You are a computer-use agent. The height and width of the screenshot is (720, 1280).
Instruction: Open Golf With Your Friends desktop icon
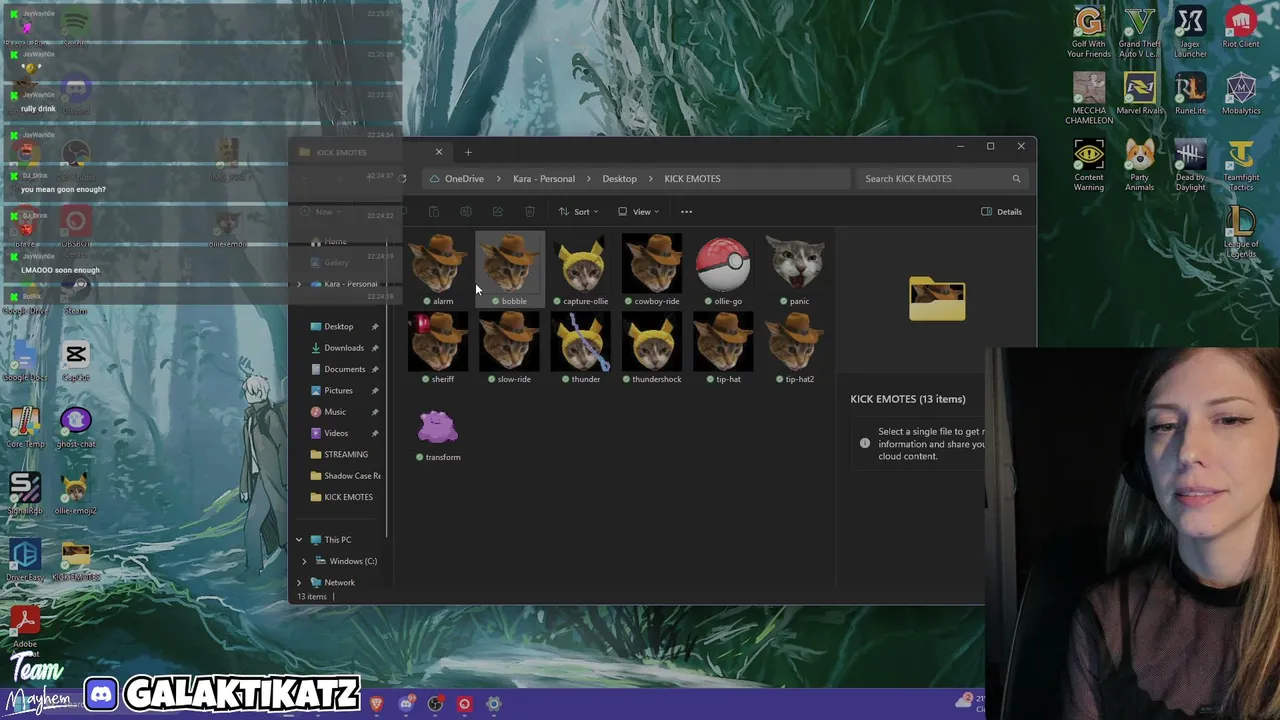[1089, 33]
